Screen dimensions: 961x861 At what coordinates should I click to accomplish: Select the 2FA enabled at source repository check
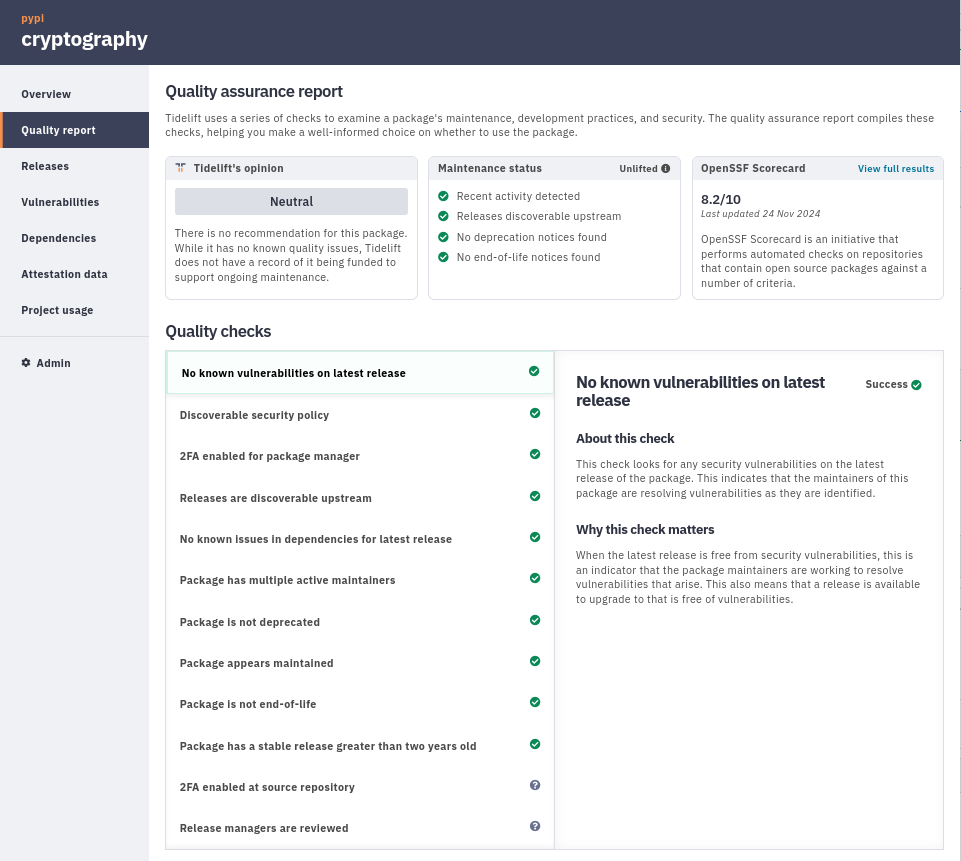tap(360, 787)
